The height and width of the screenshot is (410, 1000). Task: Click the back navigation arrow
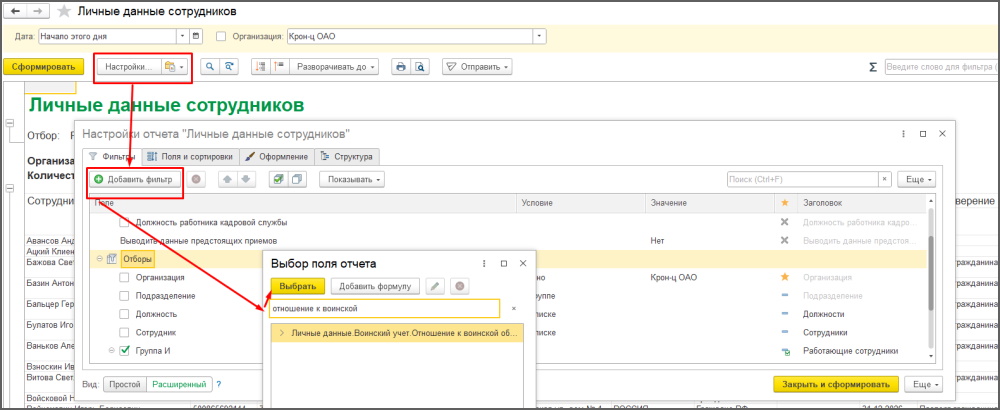pyautogui.click(x=15, y=11)
